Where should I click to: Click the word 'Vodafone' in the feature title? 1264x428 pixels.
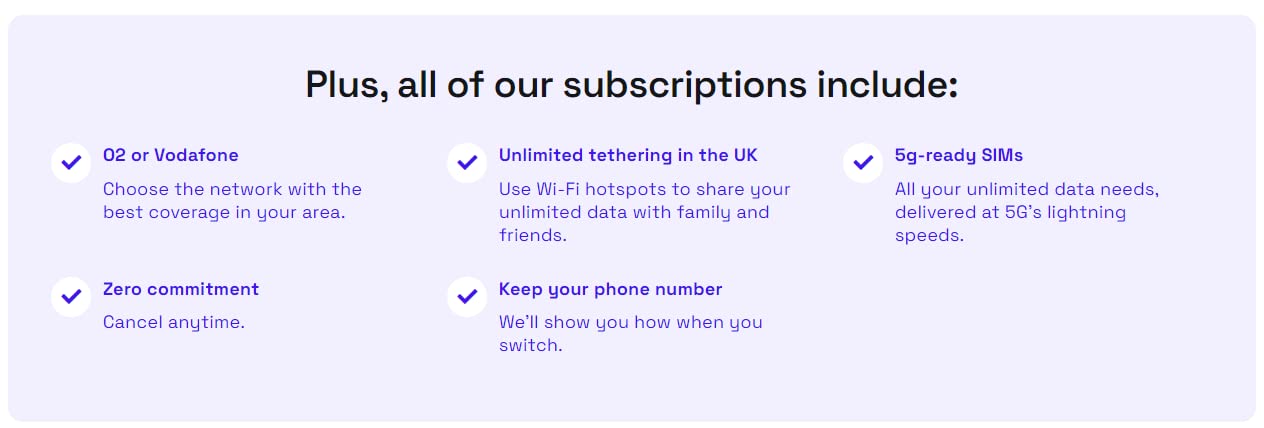[x=196, y=155]
